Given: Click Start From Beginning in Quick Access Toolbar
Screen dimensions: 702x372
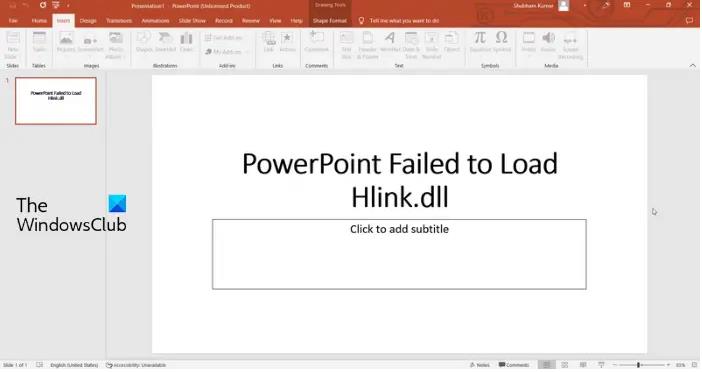Looking at the screenshot, I should [56, 5].
